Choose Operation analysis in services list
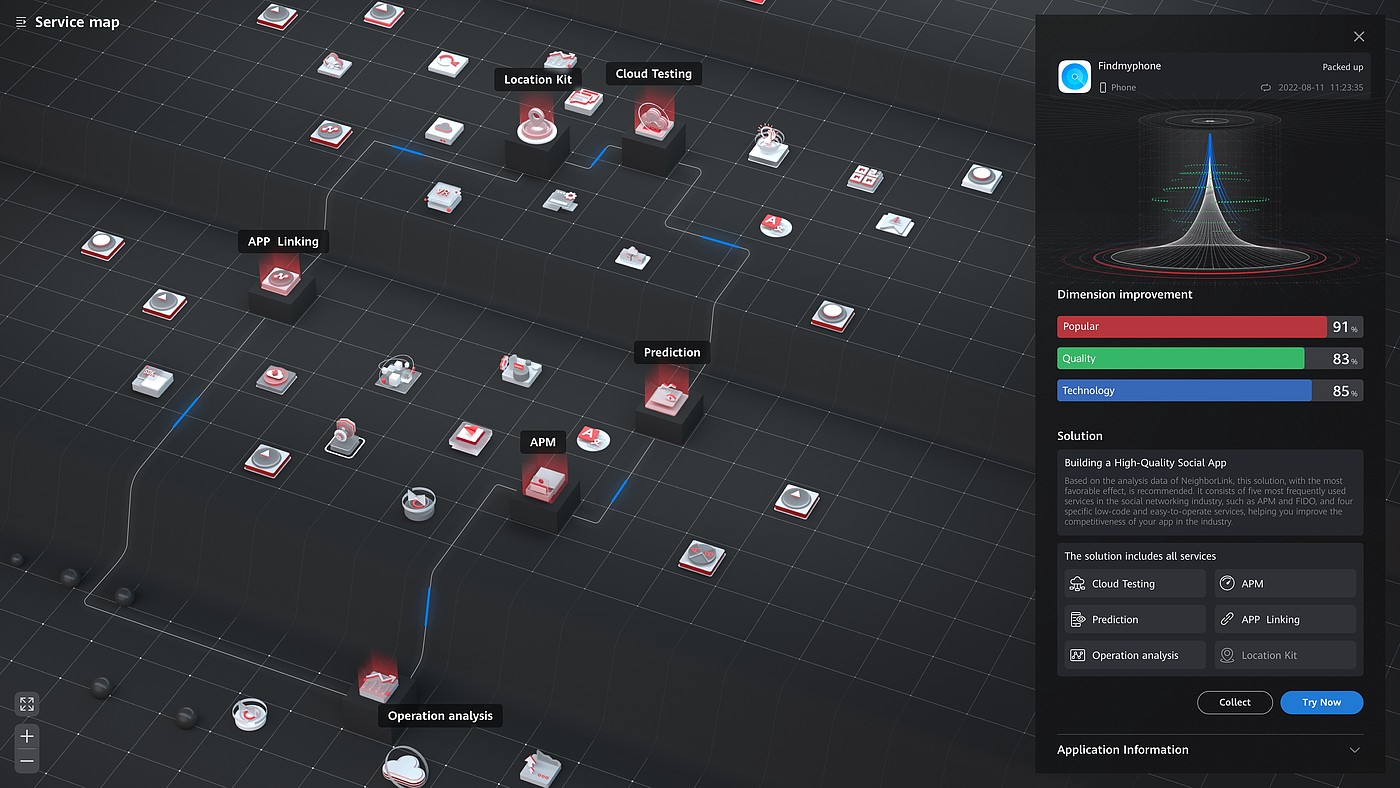The width and height of the screenshot is (1400, 788). pos(1134,656)
